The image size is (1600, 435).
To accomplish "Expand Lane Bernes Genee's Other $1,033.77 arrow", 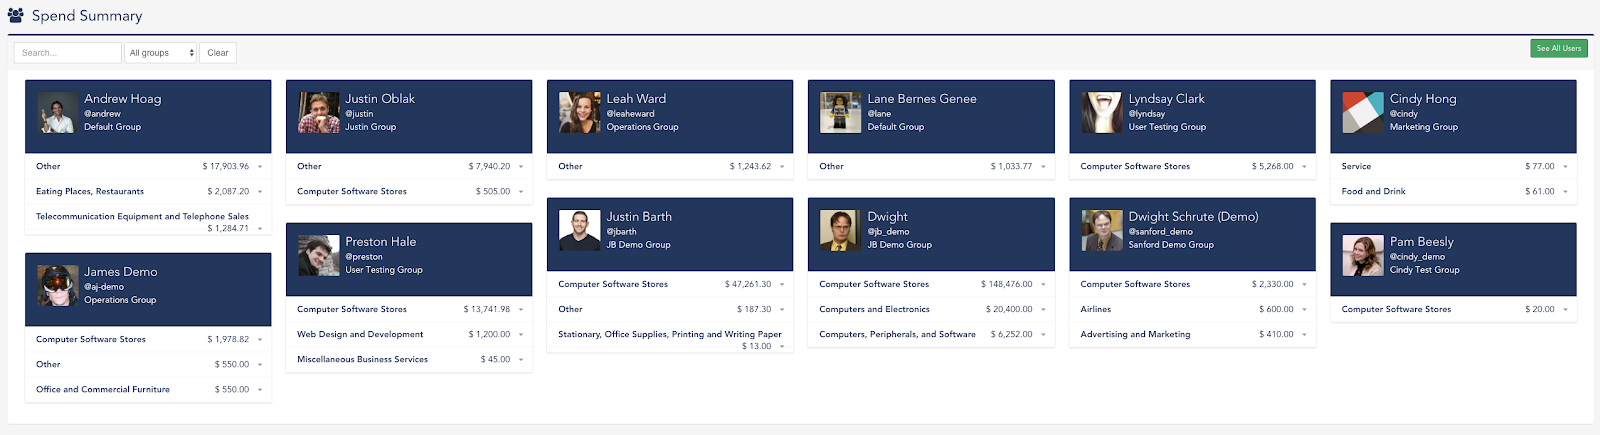I will click(x=1043, y=167).
